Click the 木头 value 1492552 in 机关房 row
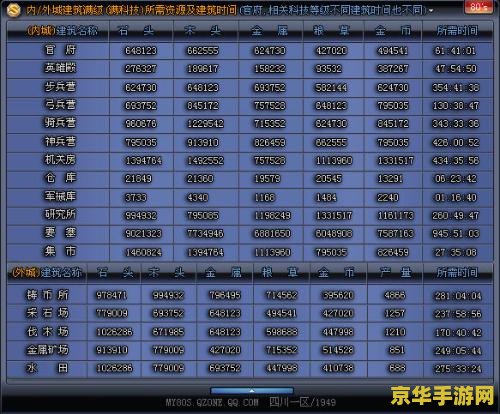The image size is (500, 414). click(205, 161)
